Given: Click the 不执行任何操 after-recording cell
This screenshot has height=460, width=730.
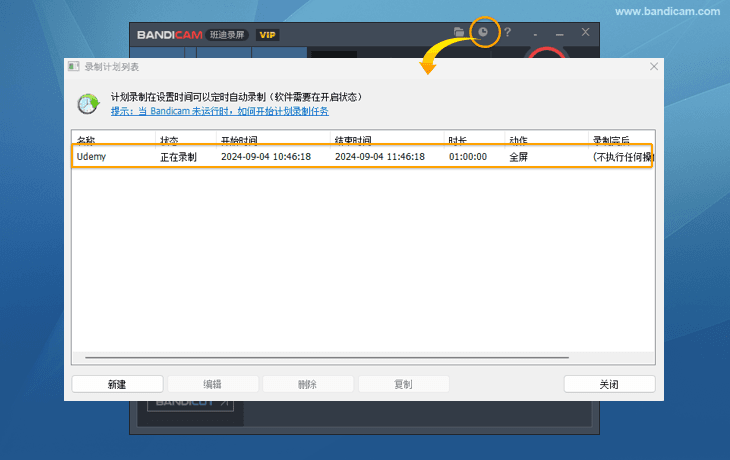Looking at the screenshot, I should [x=622, y=157].
